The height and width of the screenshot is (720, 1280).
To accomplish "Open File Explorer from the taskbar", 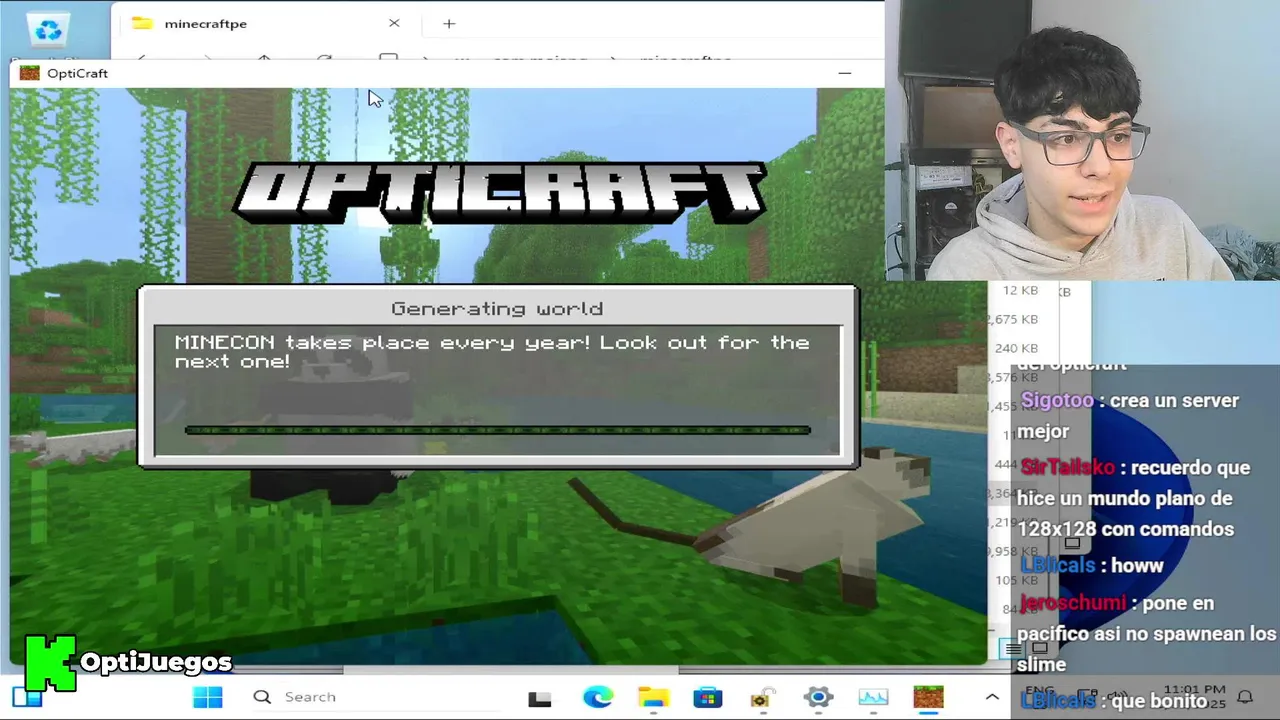I will (x=653, y=697).
